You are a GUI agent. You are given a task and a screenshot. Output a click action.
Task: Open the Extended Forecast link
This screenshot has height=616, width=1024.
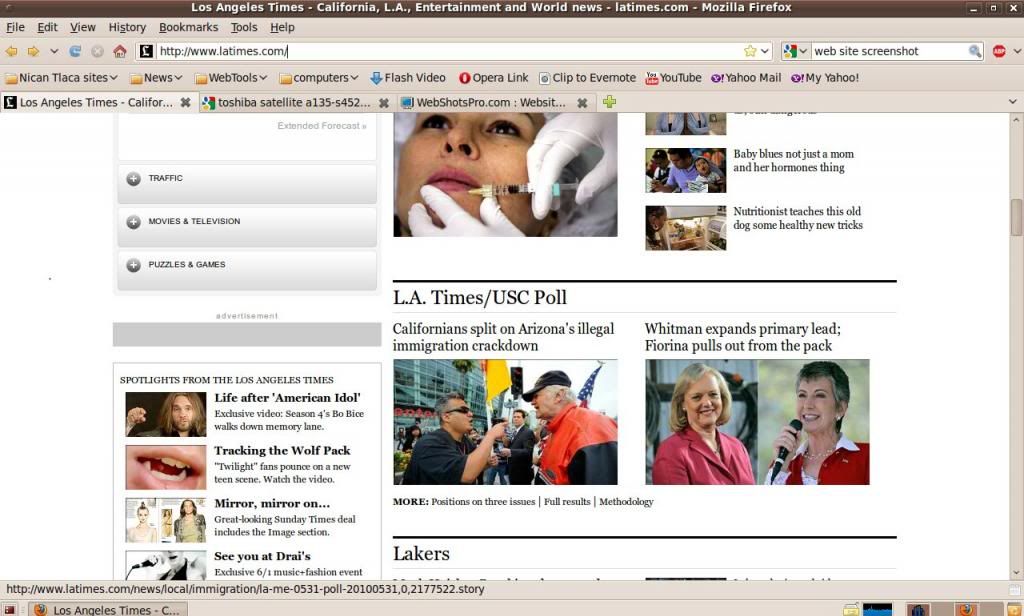pyautogui.click(x=321, y=125)
